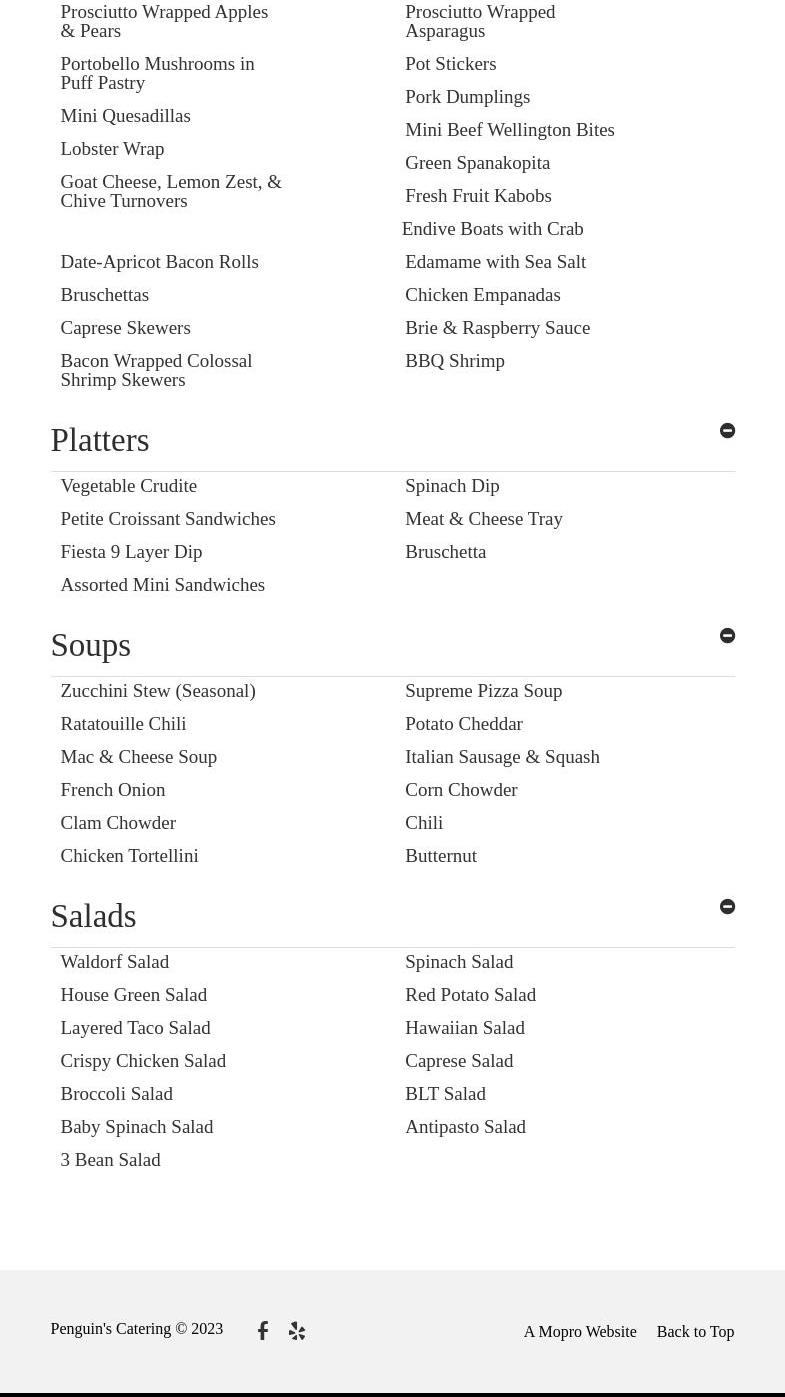Open the A Mopro Website link
This screenshot has width=785, height=1397.
point(580,1332)
